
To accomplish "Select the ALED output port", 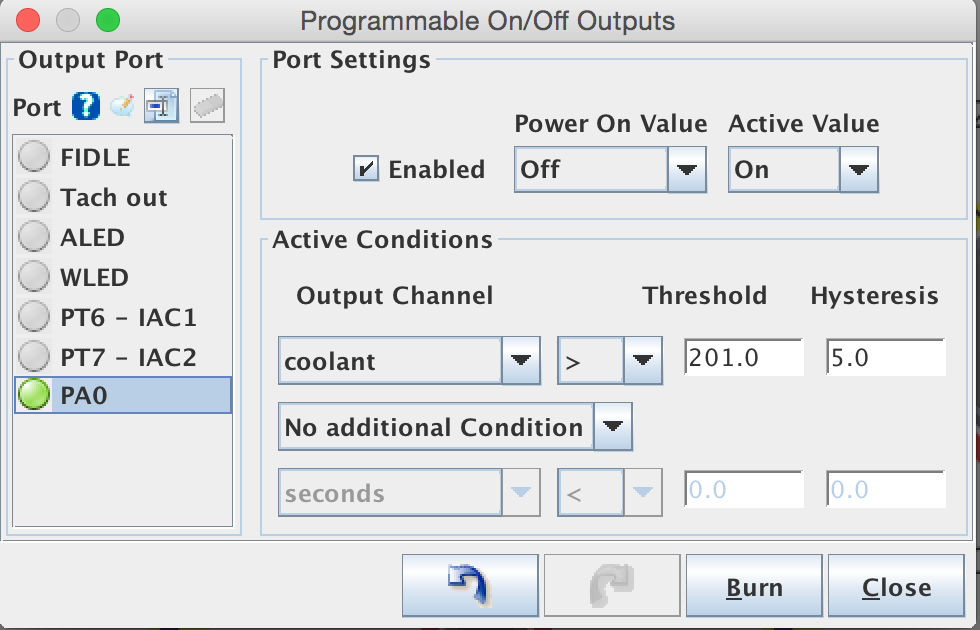I will [123, 237].
